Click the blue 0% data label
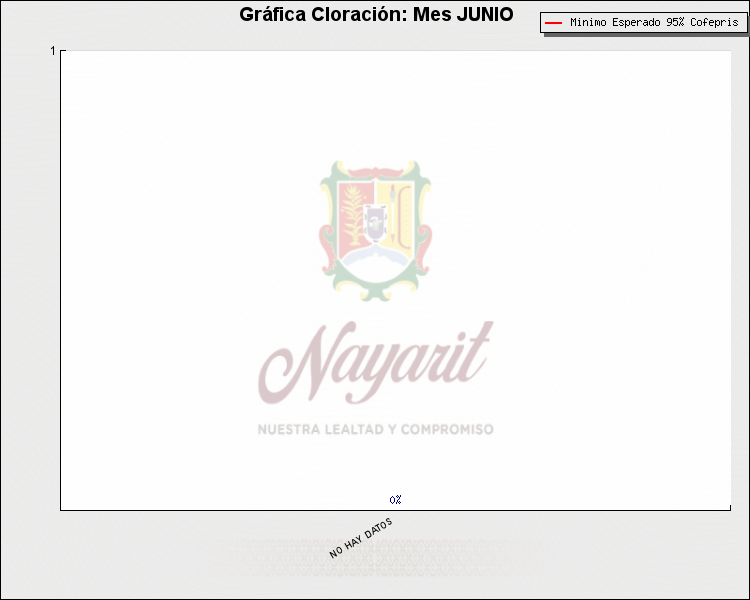750x600 pixels. pyautogui.click(x=396, y=499)
